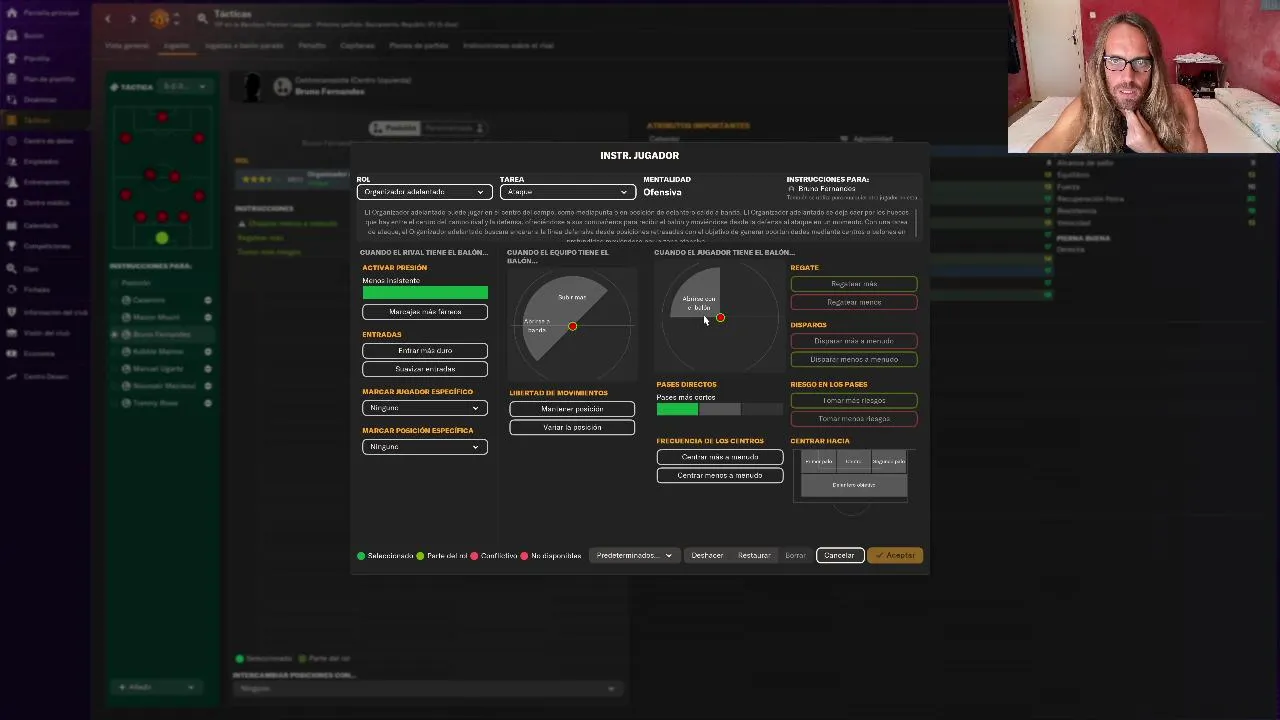Open Plan de plantilla sidebar icon
This screenshot has width=1280, height=720.
point(11,79)
